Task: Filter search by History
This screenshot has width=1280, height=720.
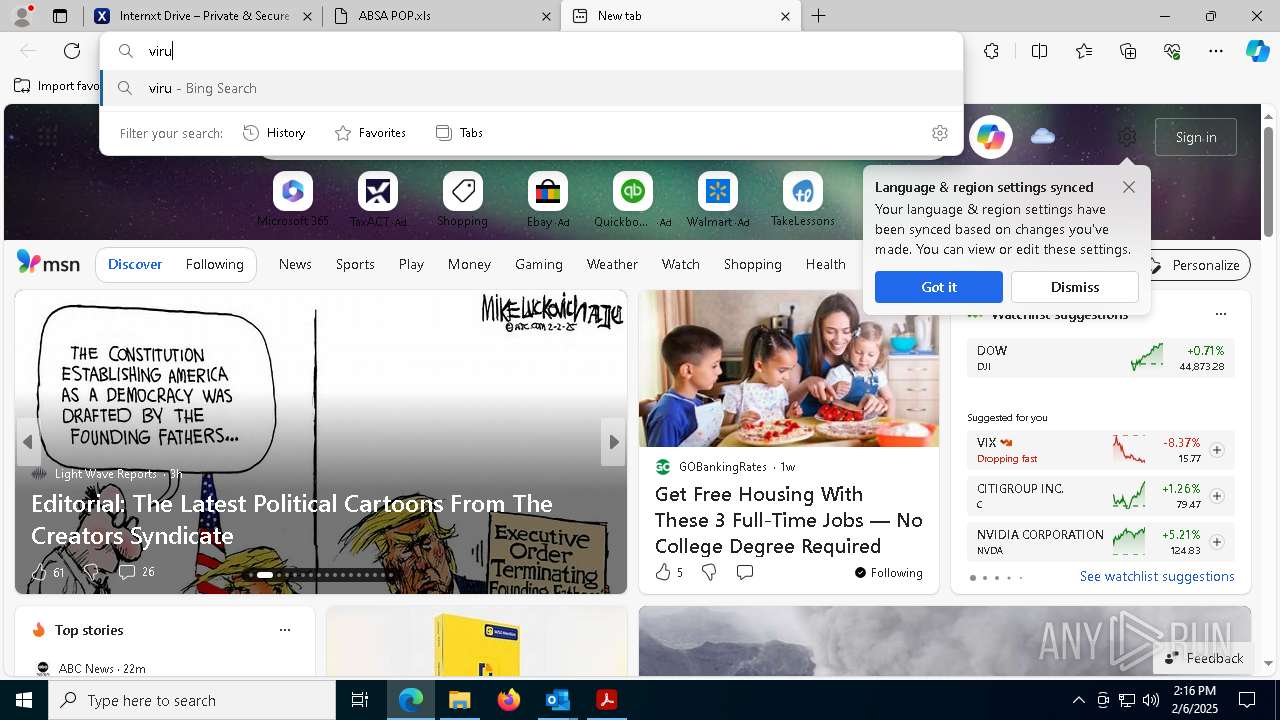Action: 274,133
